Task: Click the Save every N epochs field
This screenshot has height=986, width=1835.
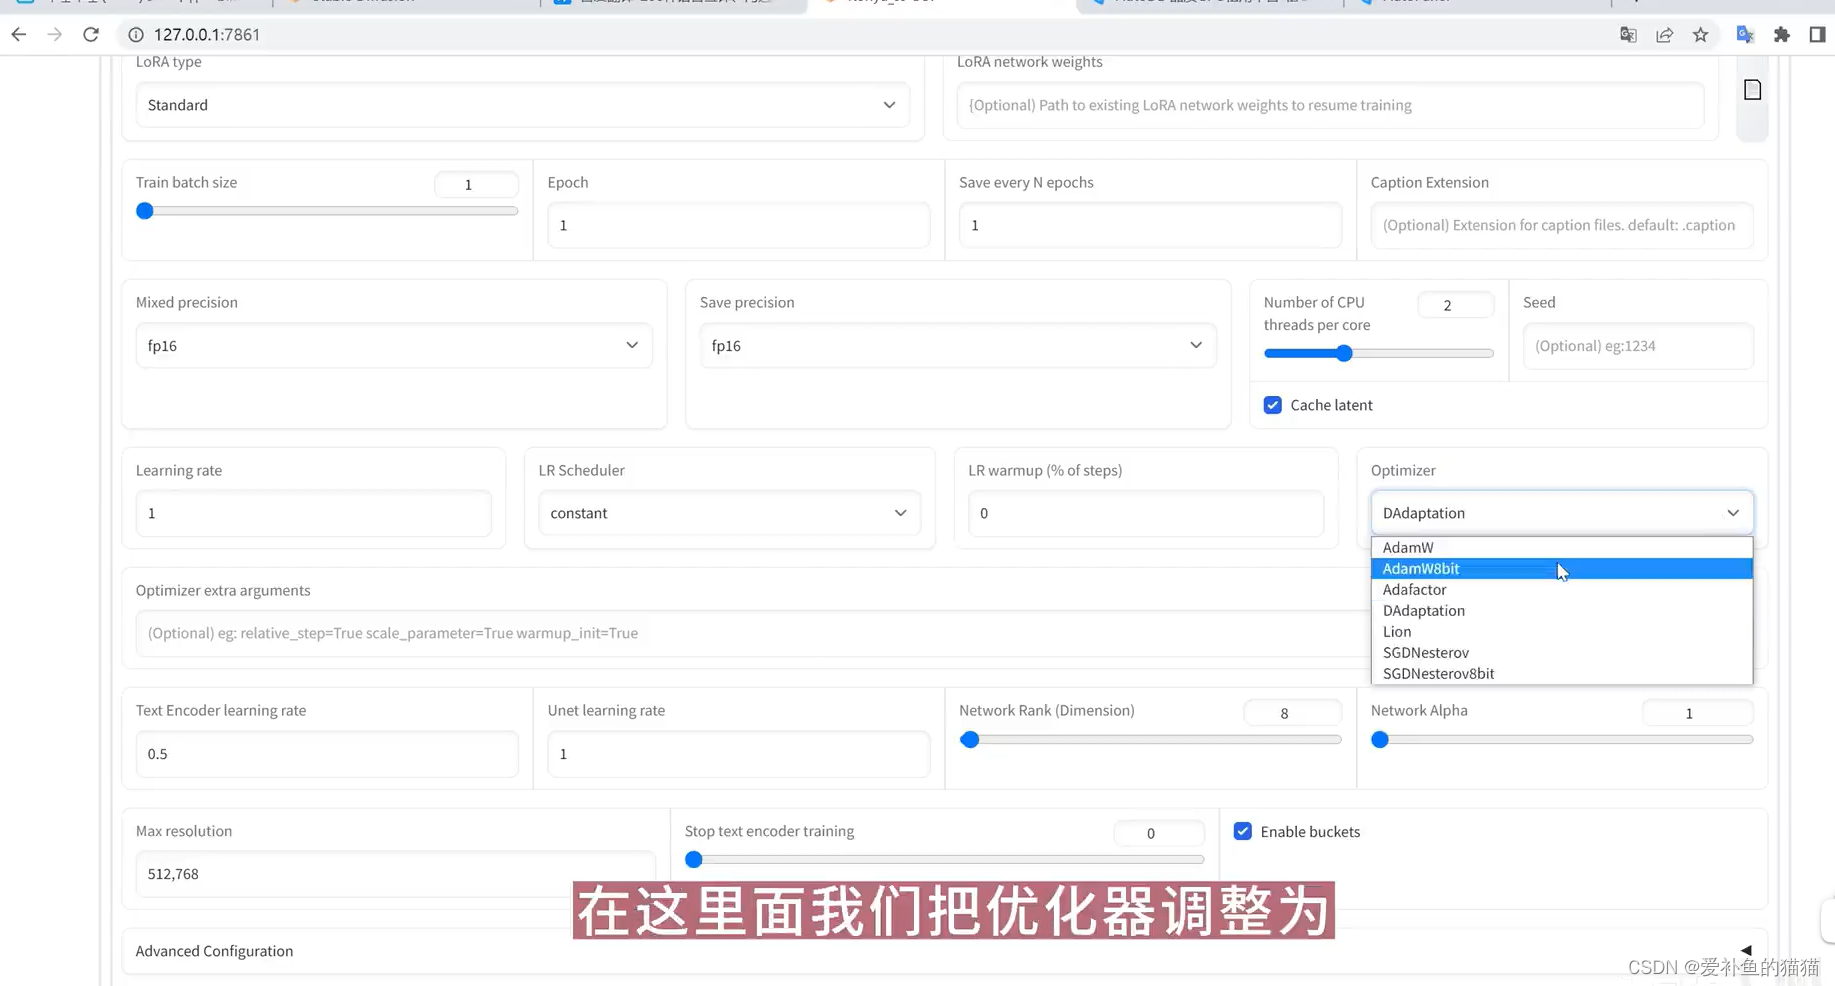Action: click(1150, 225)
